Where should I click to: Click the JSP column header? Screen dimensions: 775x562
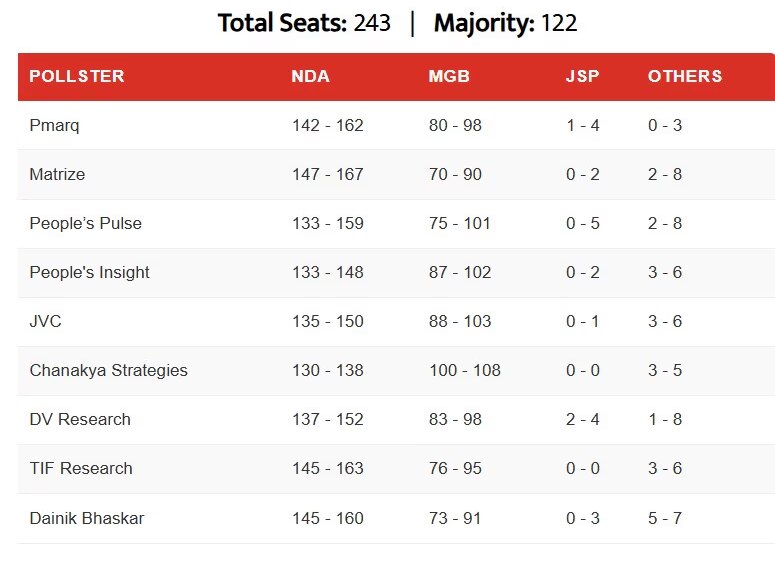[x=583, y=76]
